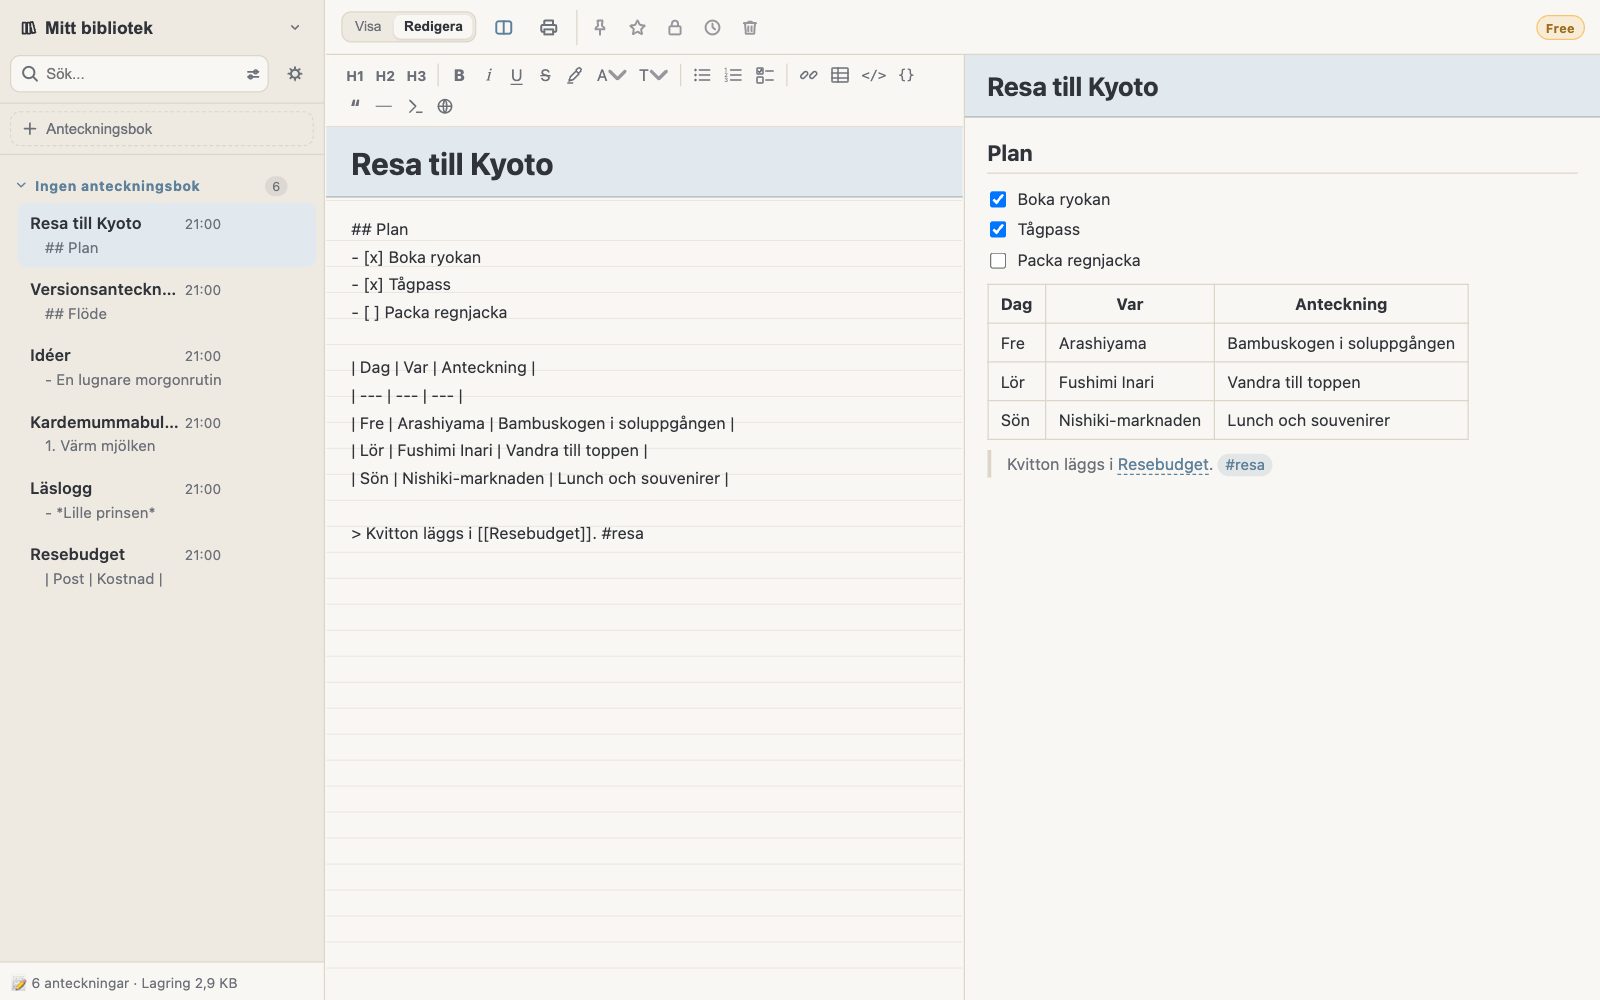Insert a code block with the braces icon
The width and height of the screenshot is (1600, 1000).
coord(906,75)
